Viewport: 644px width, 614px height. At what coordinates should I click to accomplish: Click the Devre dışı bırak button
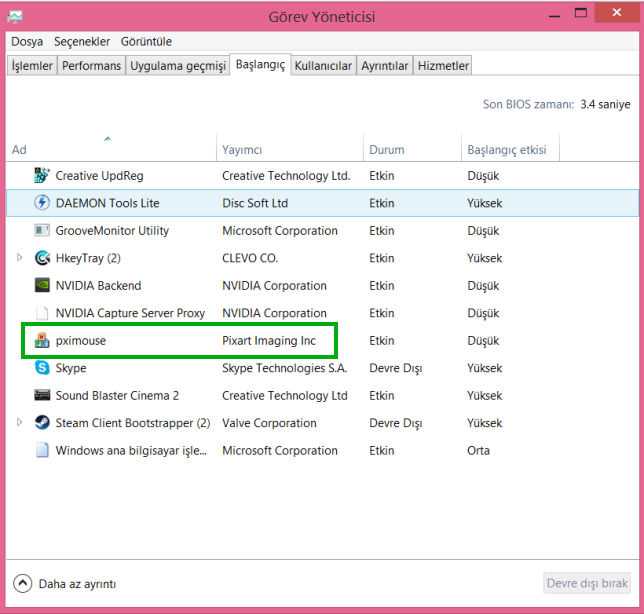point(587,583)
